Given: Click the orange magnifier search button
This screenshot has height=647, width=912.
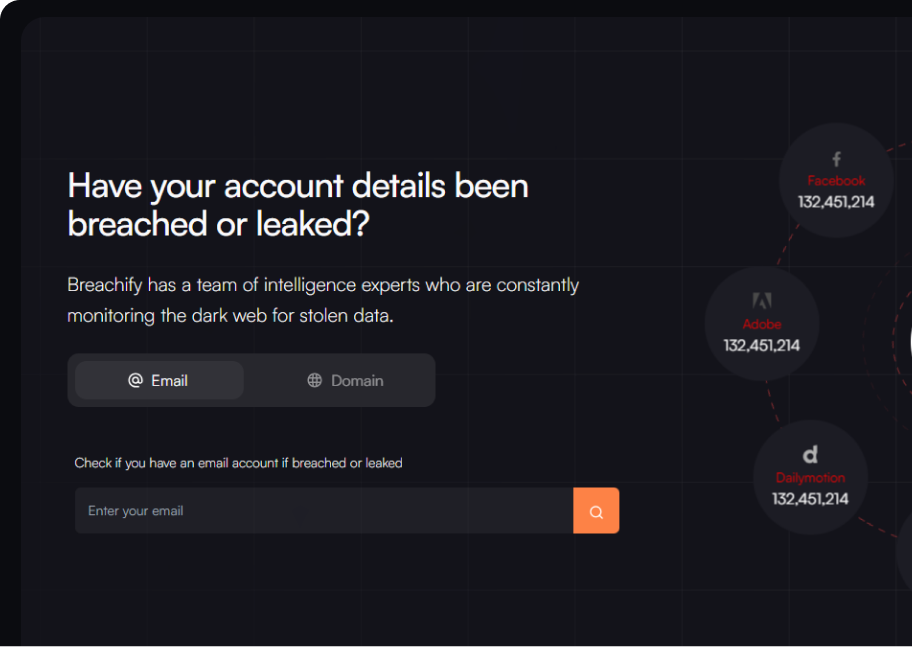Looking at the screenshot, I should coord(596,511).
